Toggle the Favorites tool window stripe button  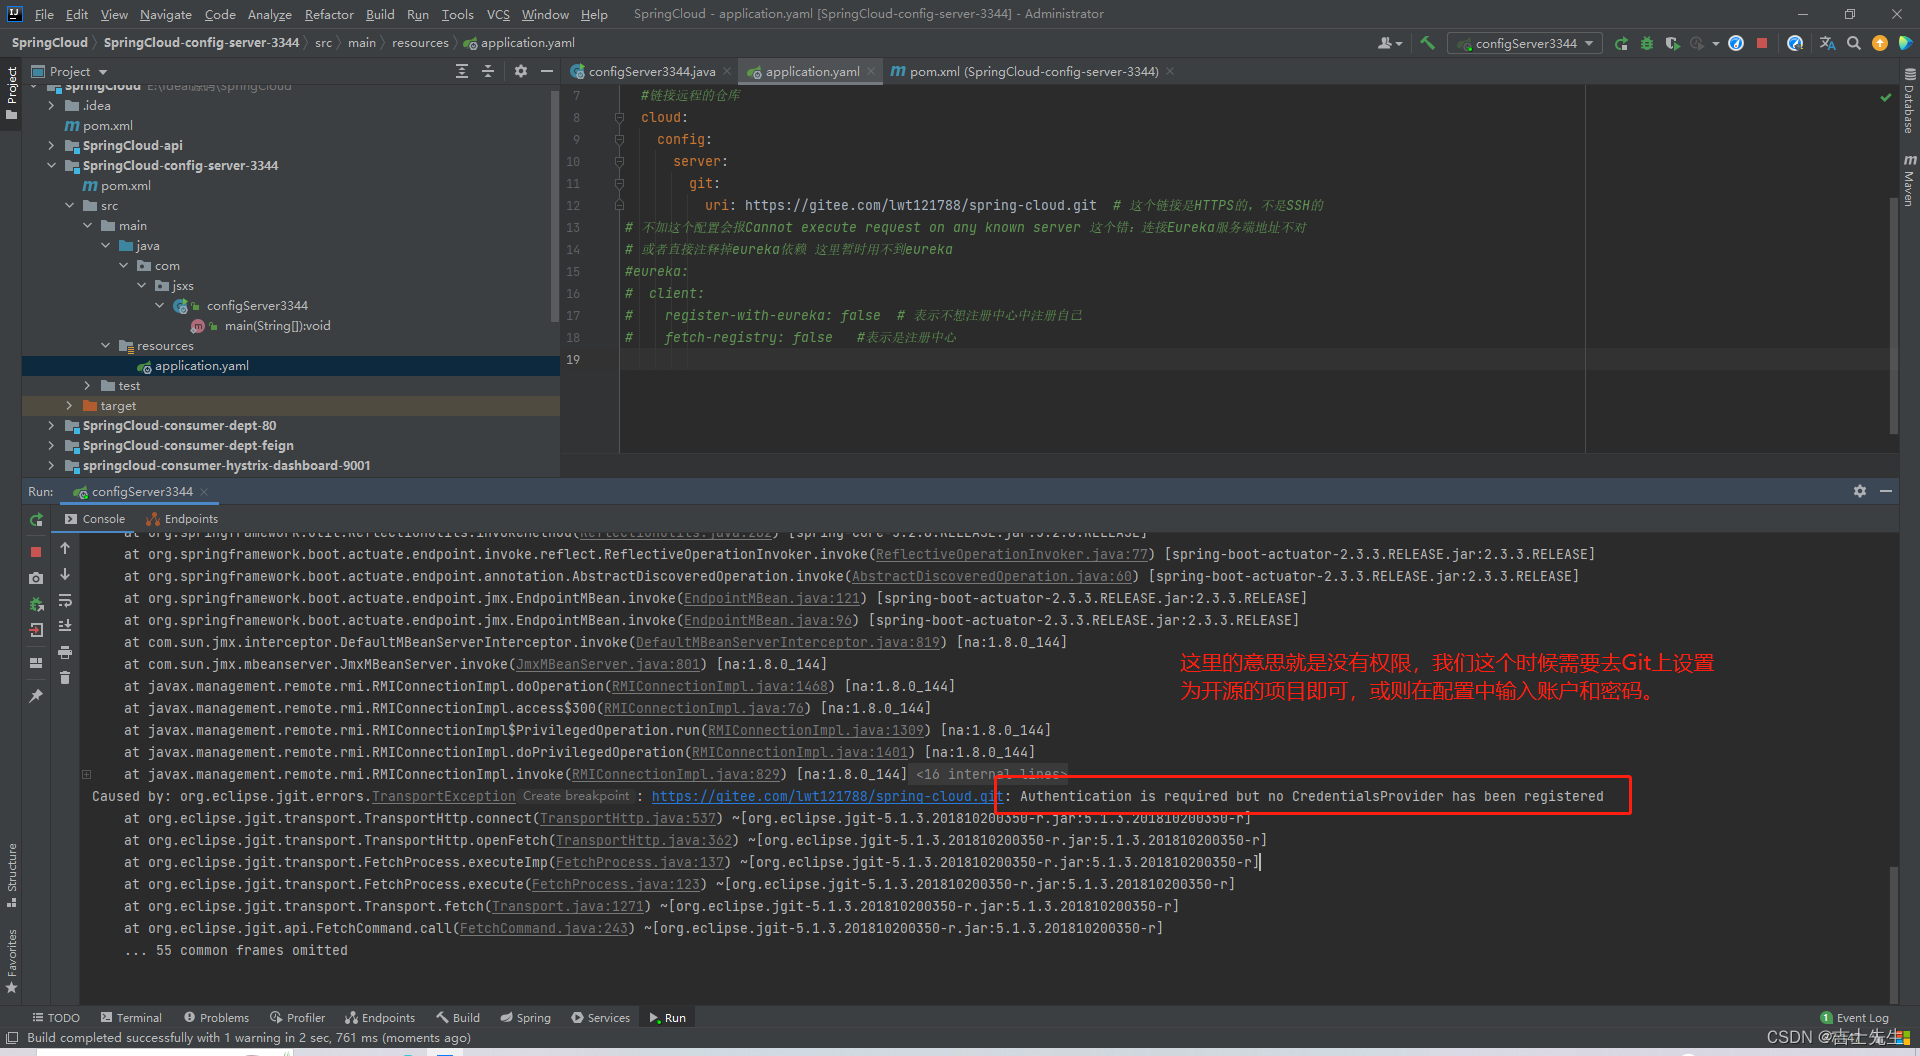(x=11, y=960)
